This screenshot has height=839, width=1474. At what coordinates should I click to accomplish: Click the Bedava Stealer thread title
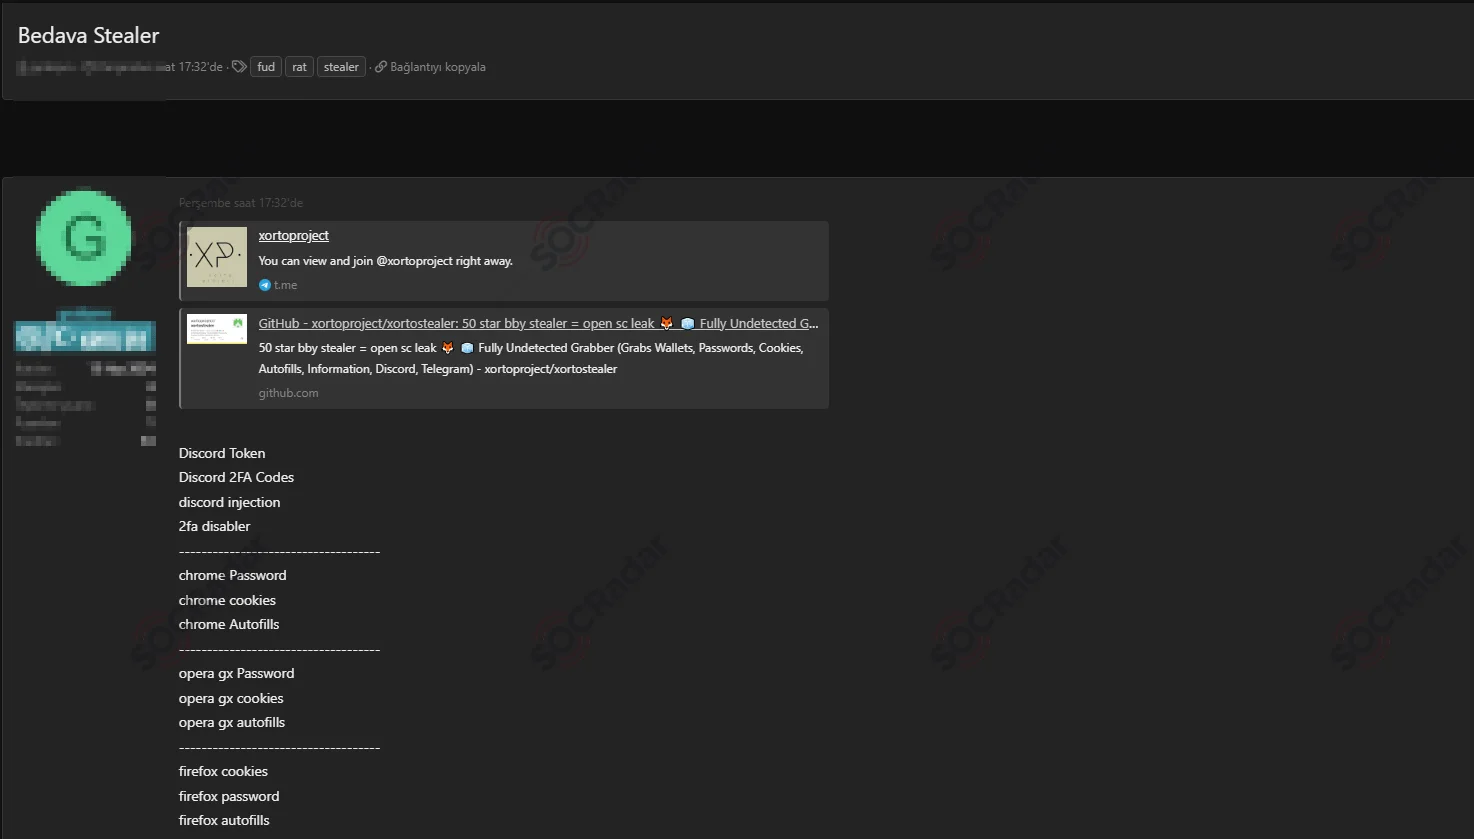[x=89, y=36]
